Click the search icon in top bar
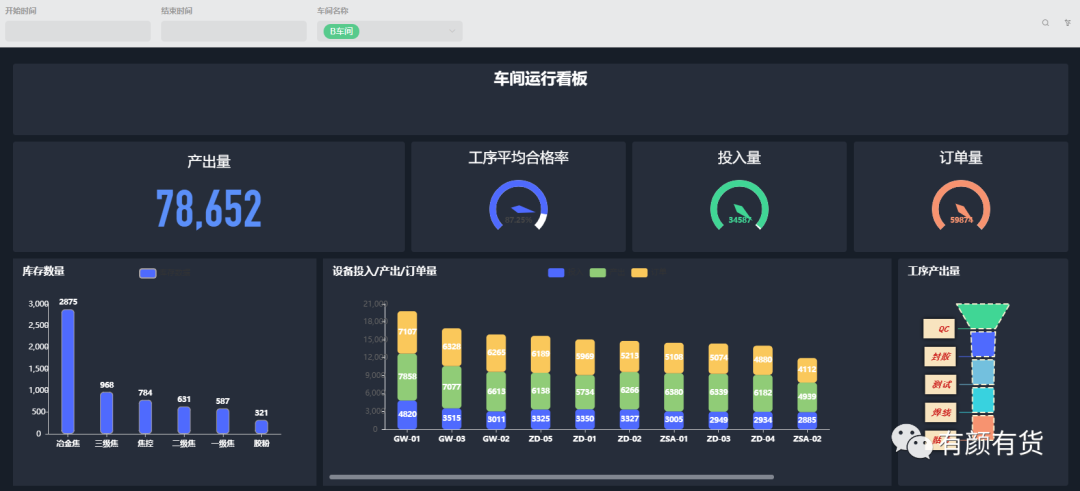This screenshot has width=1080, height=491. click(x=1046, y=22)
